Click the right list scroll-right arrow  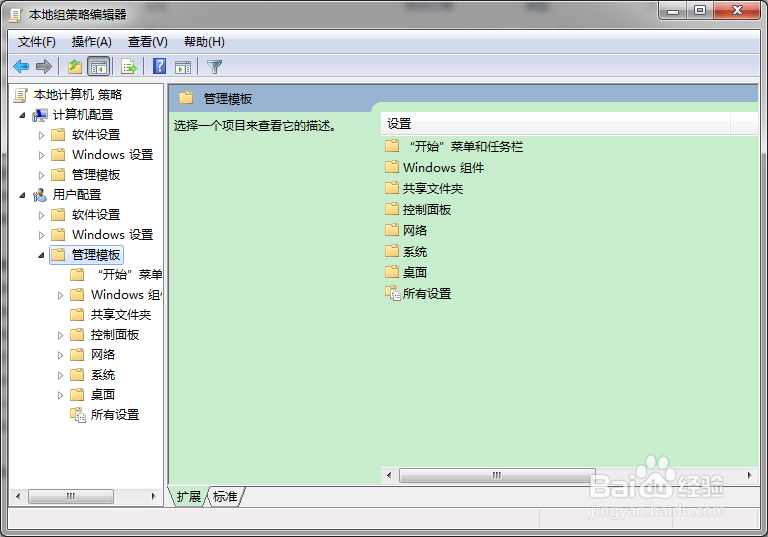pos(749,475)
